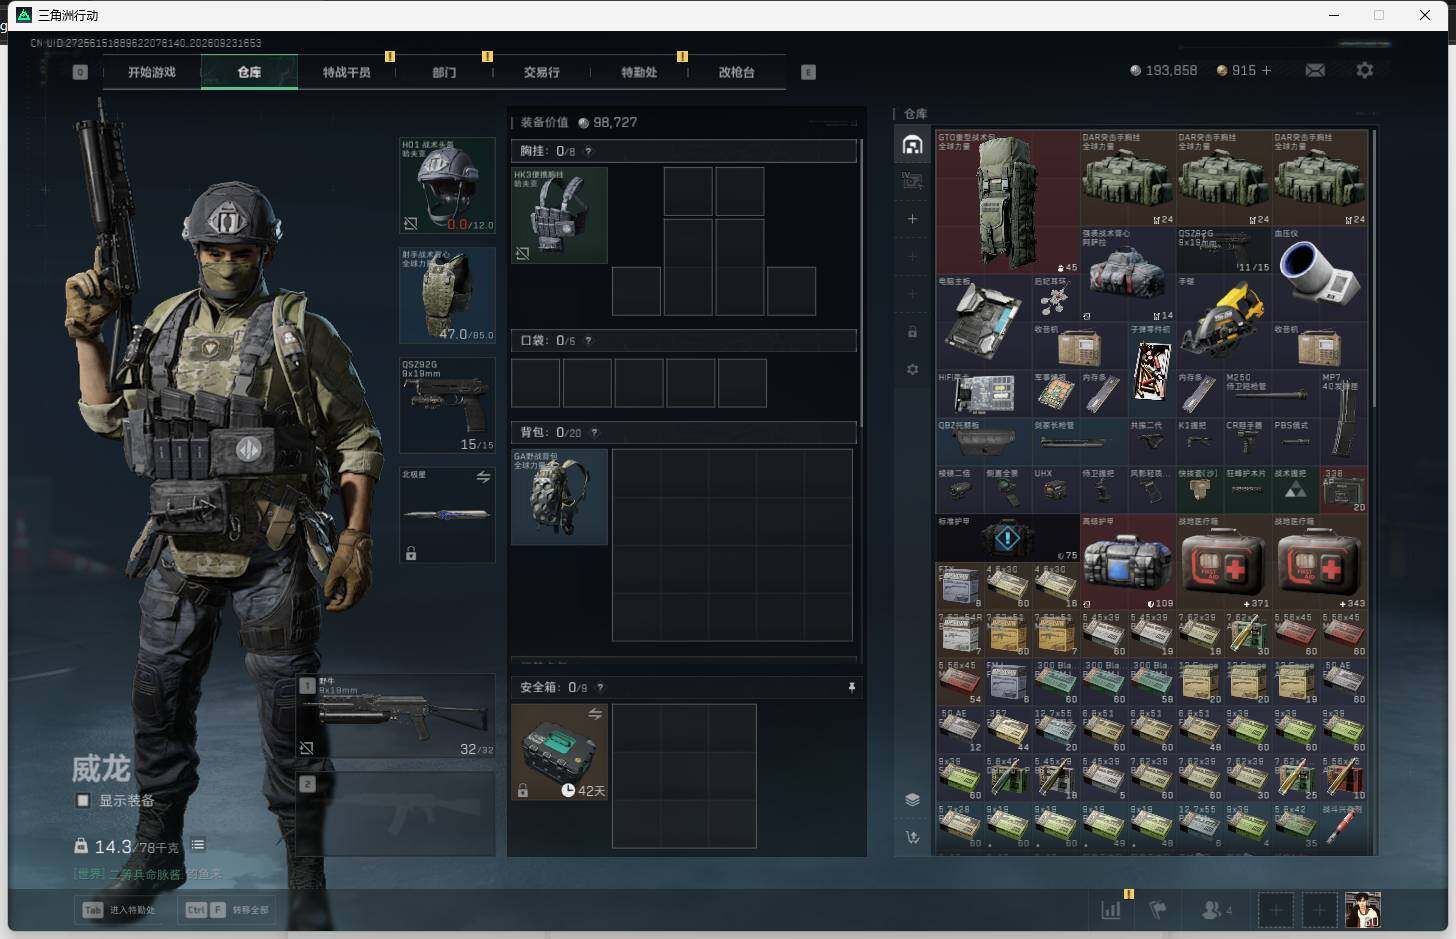Viewport: 1456px width, 939px height.
Task: Click the empty secondary weapon slot 2
Action: (x=397, y=813)
